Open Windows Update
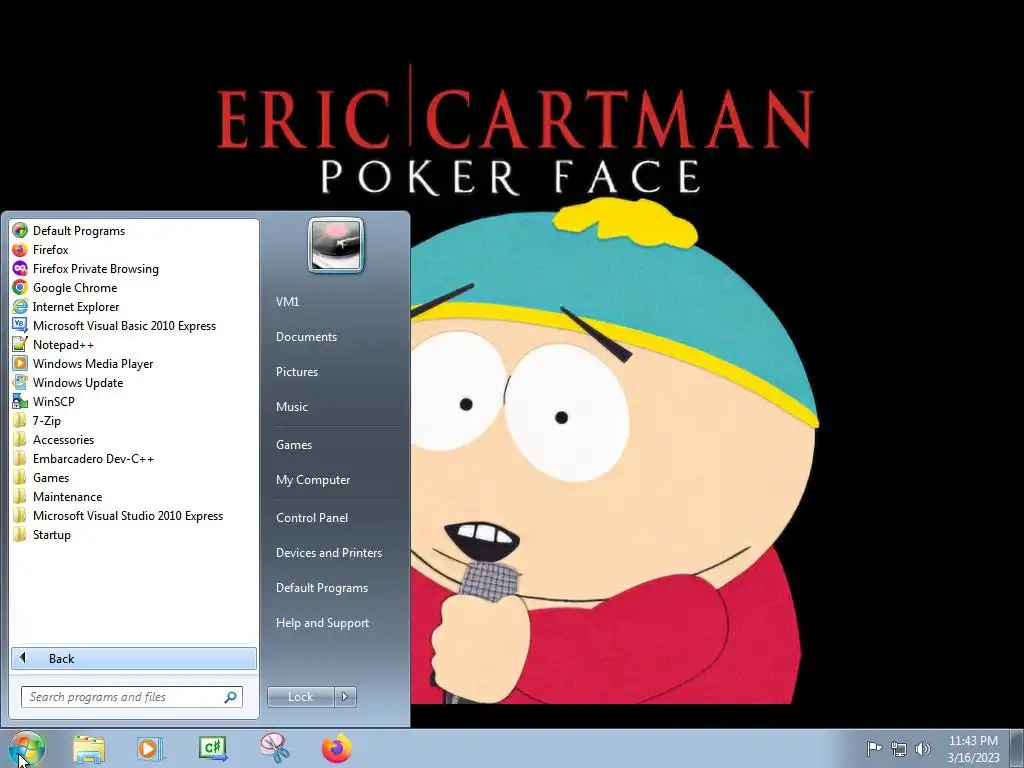 134,382
